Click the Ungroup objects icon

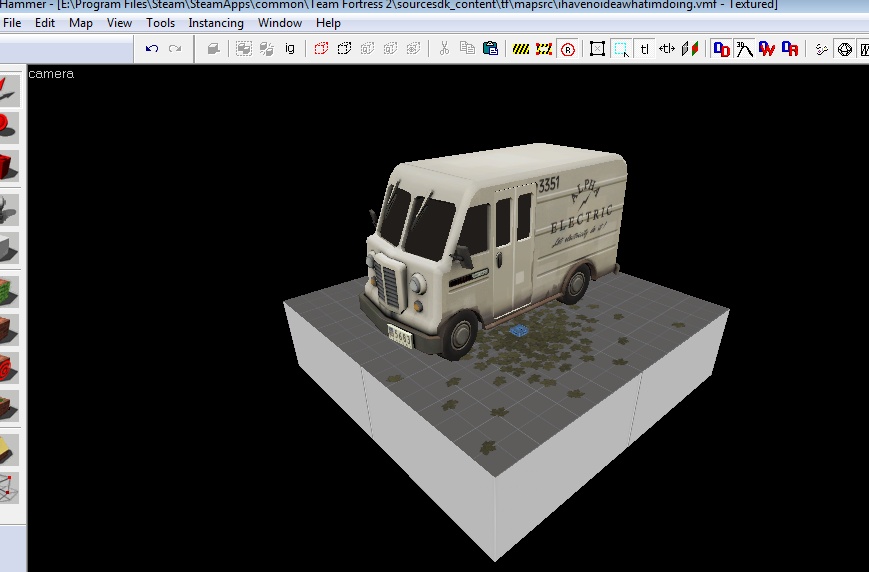tap(267, 49)
